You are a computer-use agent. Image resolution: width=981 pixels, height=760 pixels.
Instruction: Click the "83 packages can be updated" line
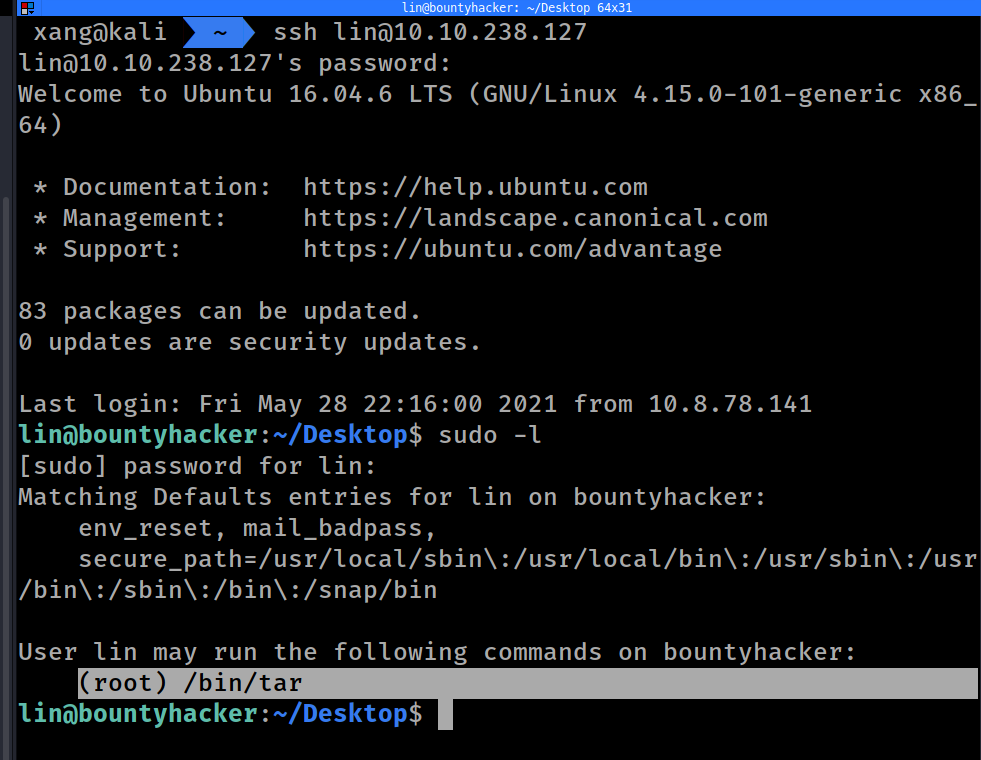(220, 311)
